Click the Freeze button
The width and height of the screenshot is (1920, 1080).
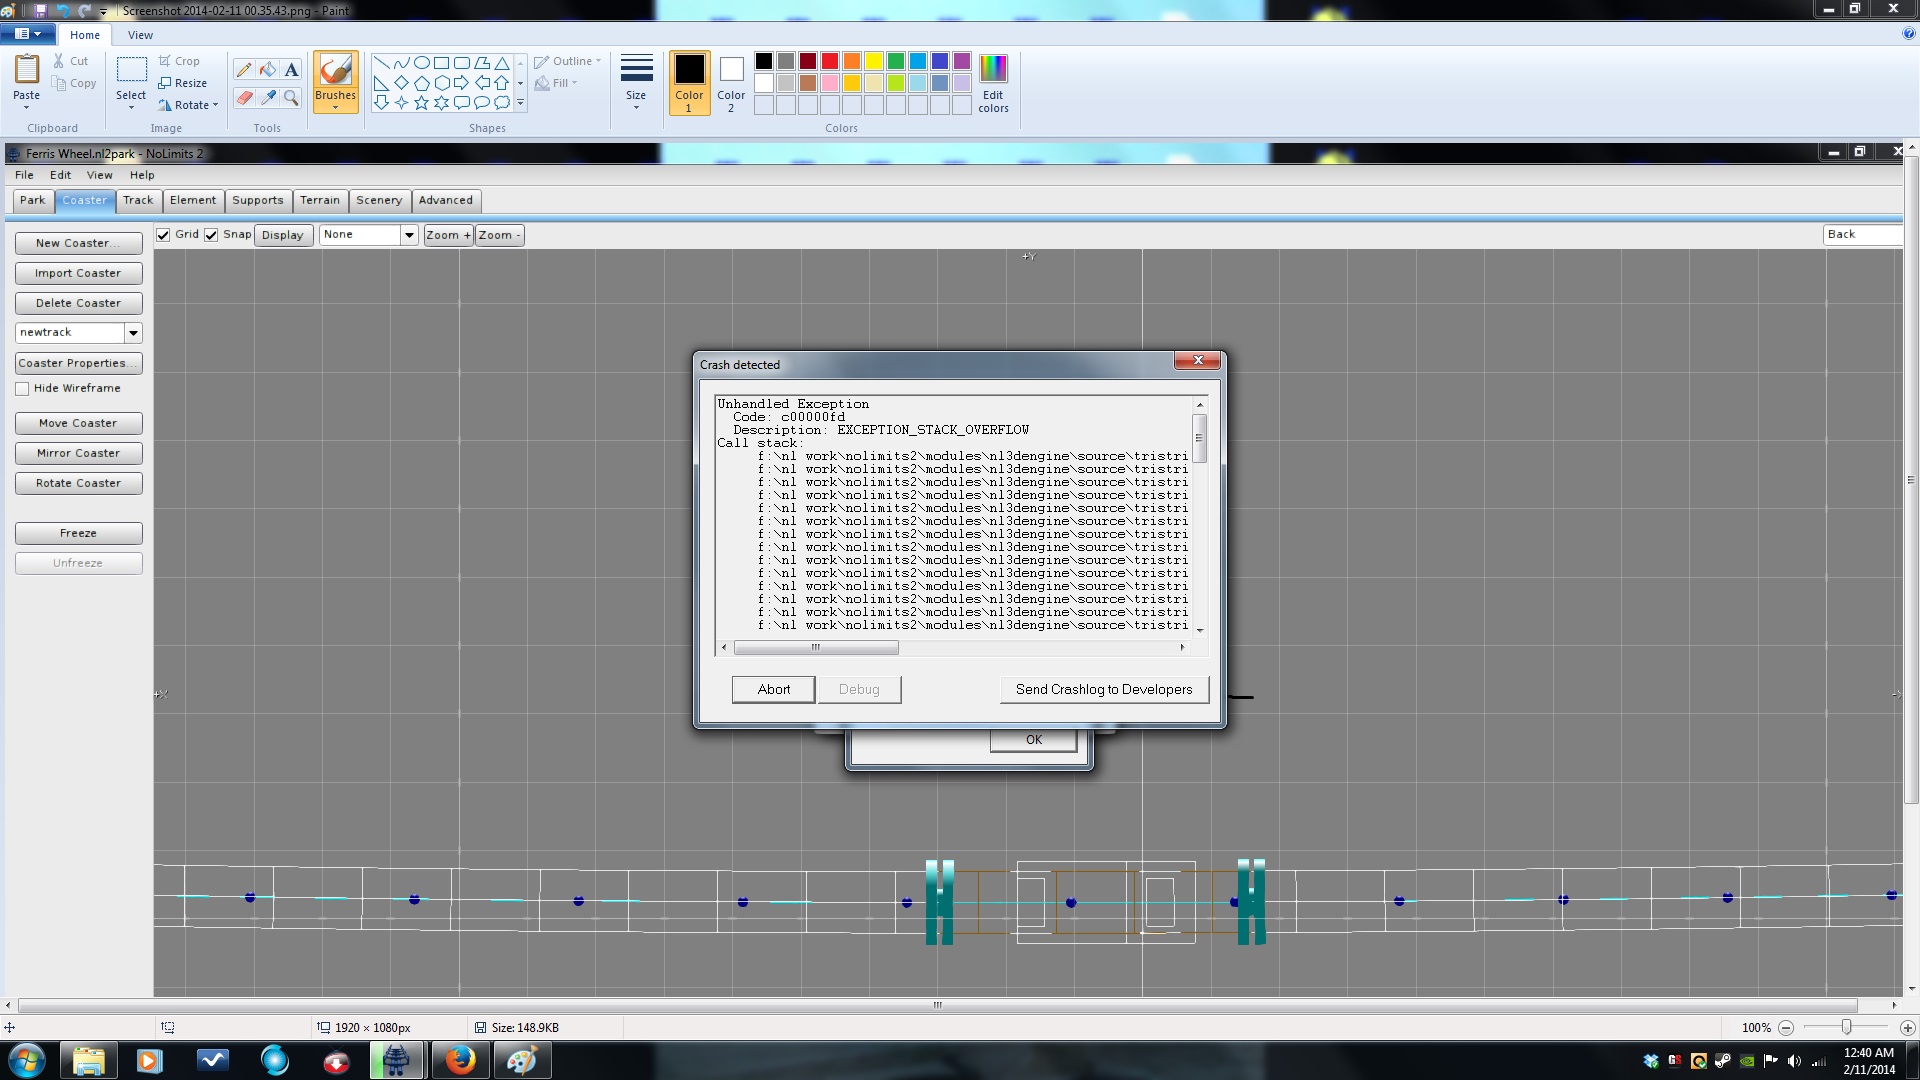coord(78,533)
